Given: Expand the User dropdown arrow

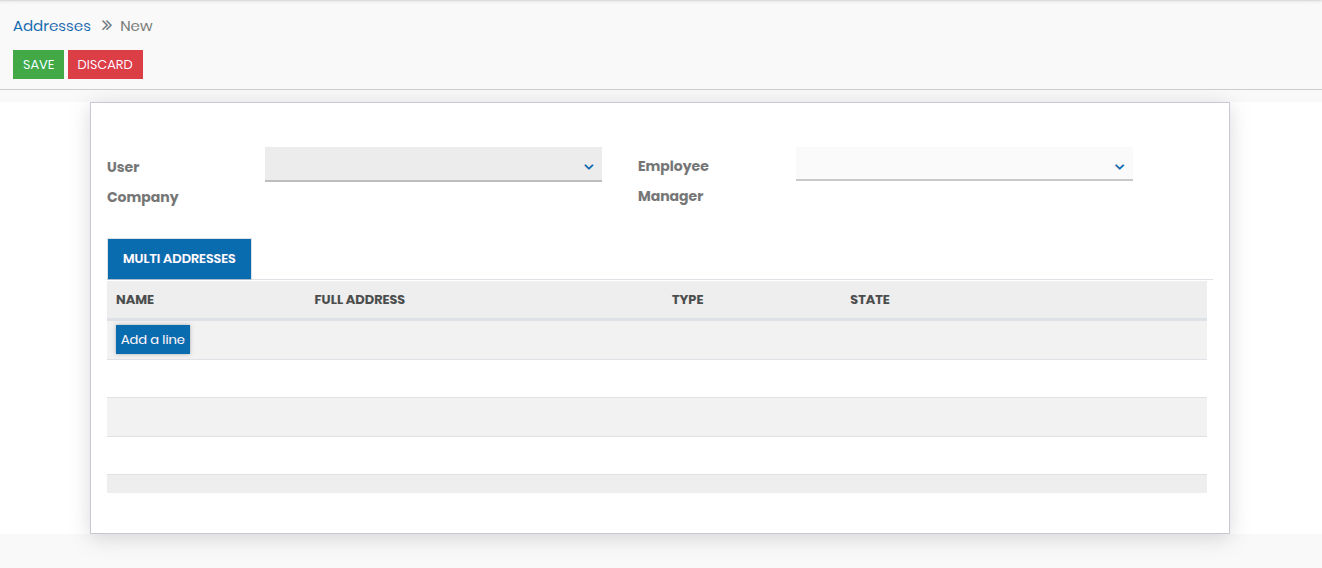Looking at the screenshot, I should point(589,166).
